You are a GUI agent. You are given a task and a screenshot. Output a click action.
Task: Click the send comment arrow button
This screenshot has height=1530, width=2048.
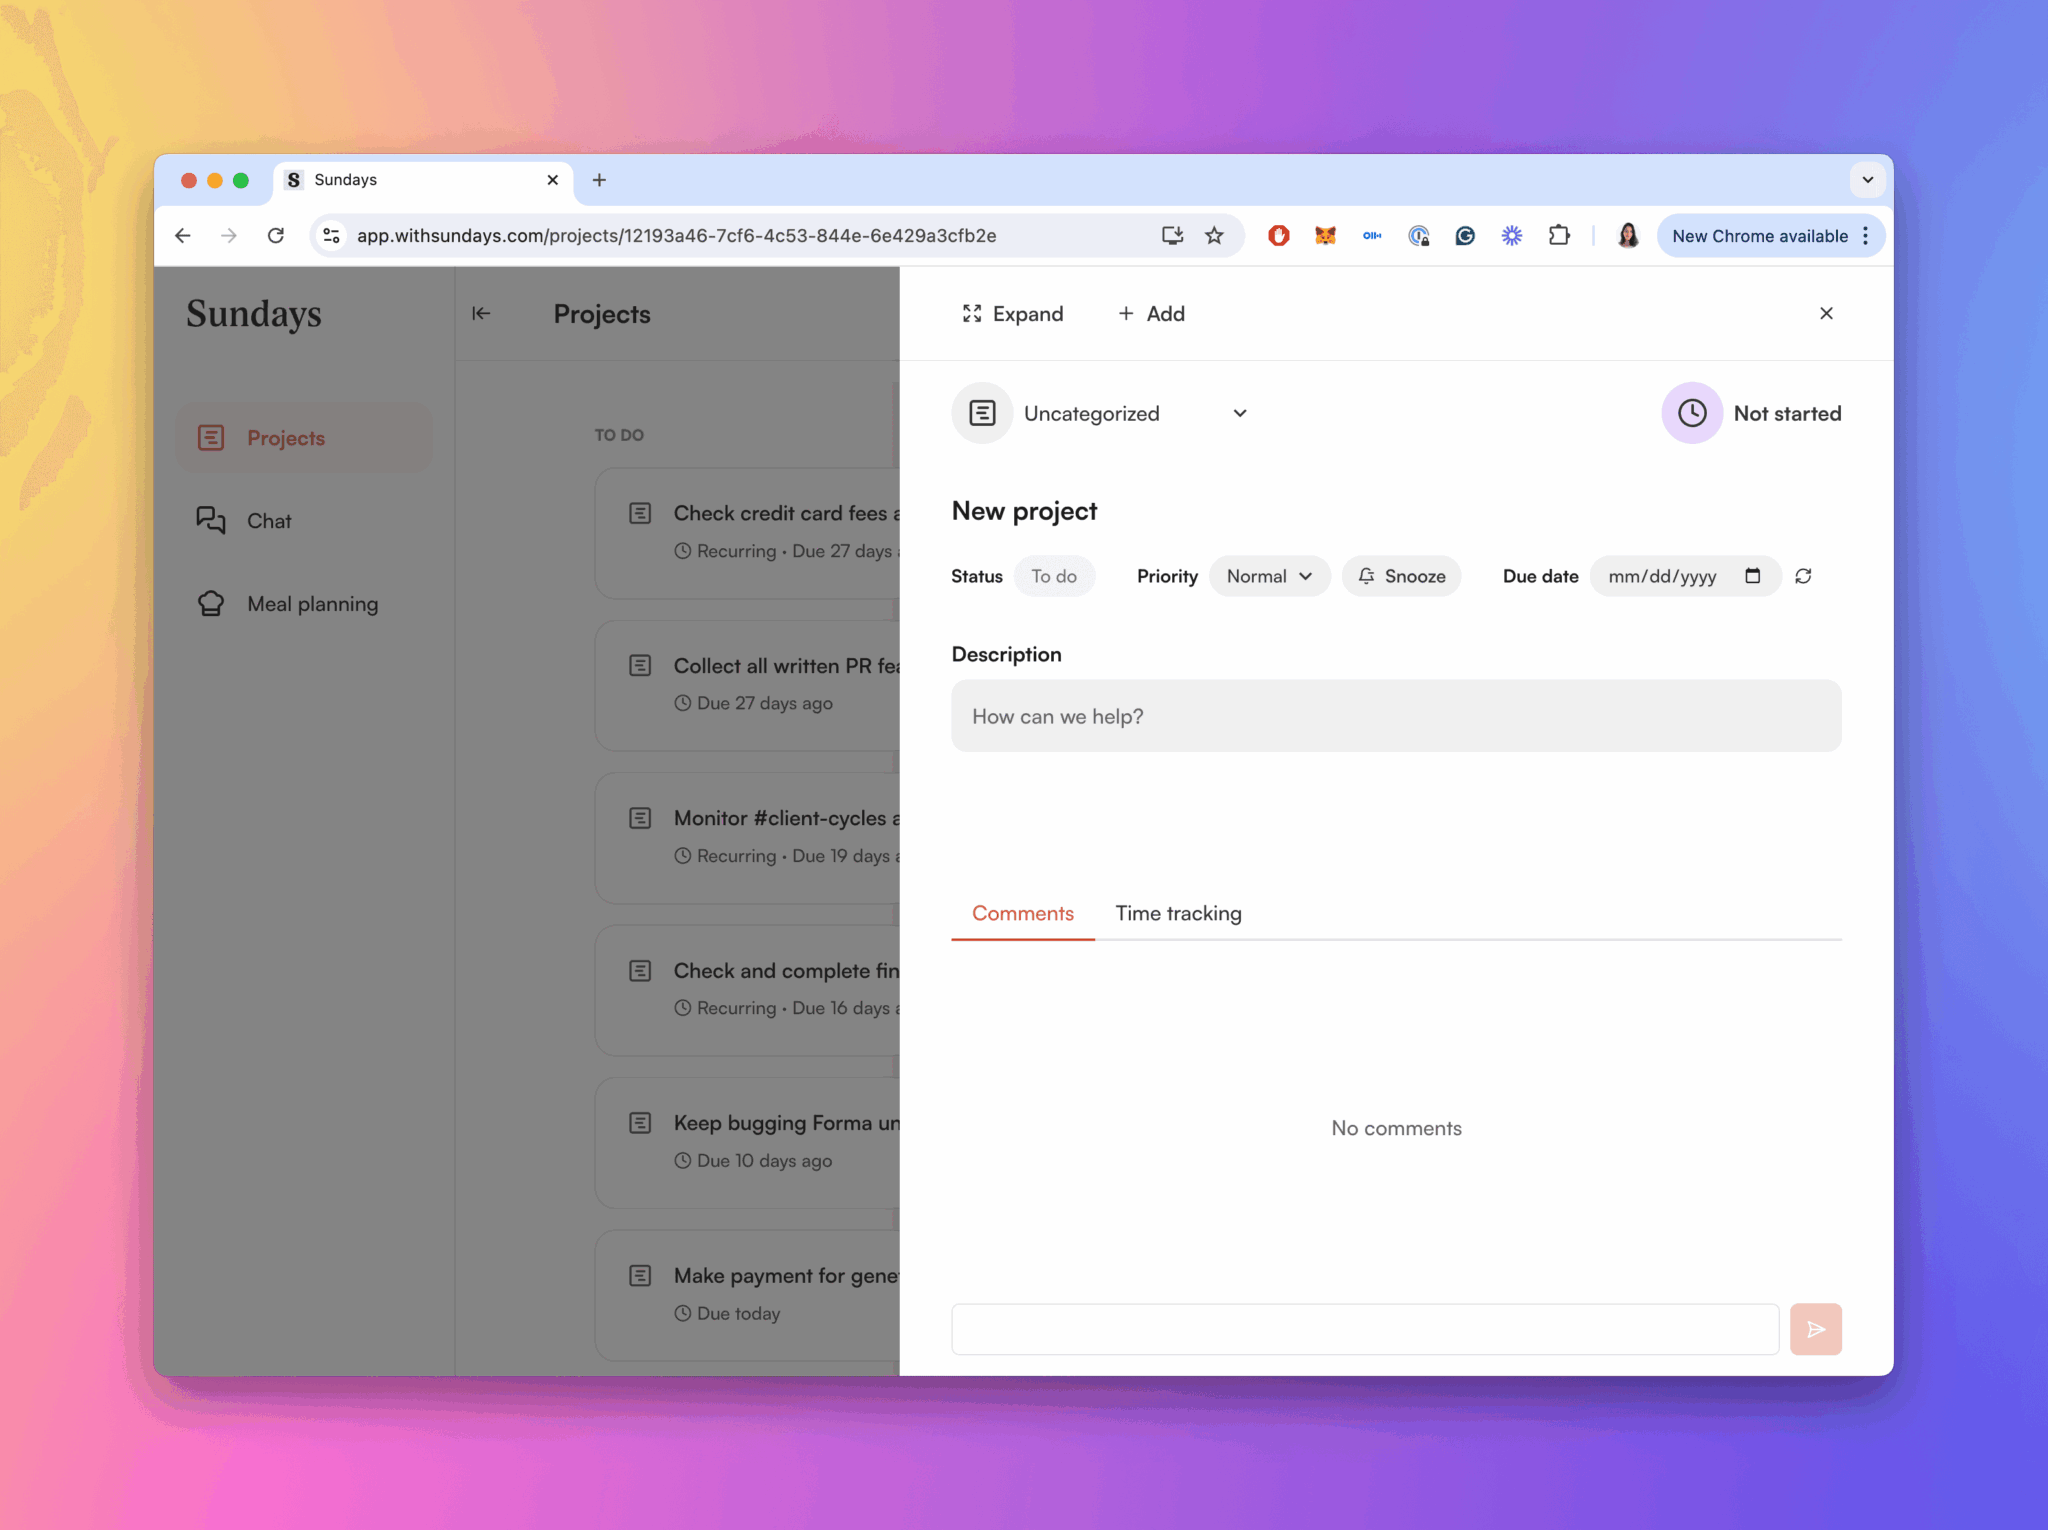(1815, 1329)
